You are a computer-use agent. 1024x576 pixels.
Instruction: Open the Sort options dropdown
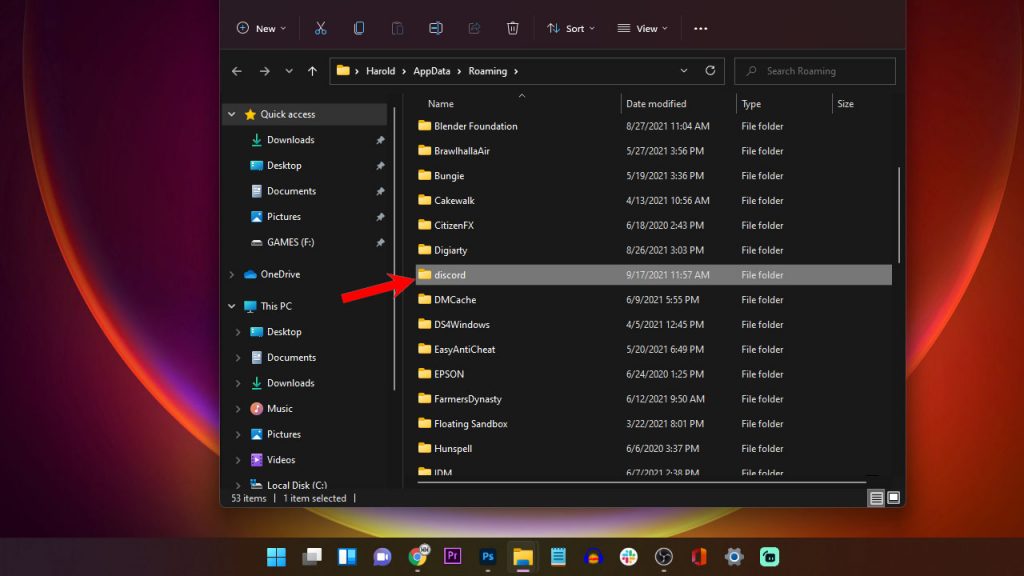pos(571,28)
